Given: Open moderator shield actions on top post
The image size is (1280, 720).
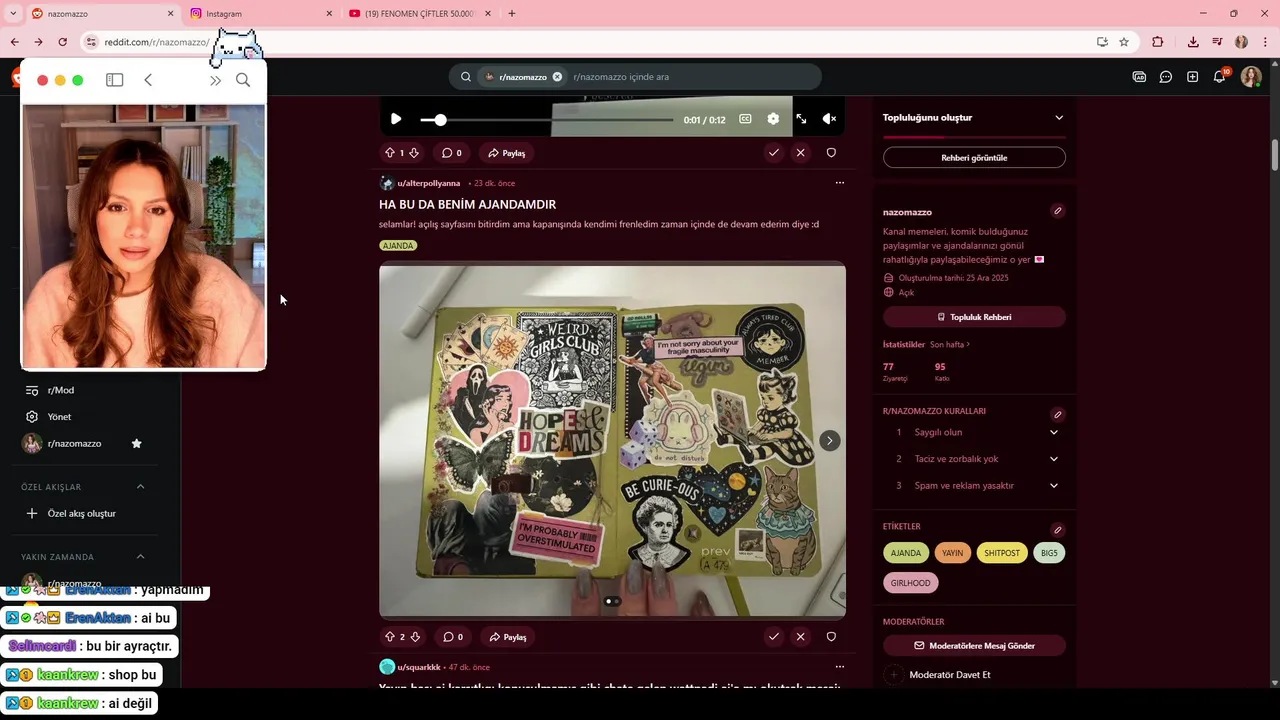Looking at the screenshot, I should coord(831,153).
